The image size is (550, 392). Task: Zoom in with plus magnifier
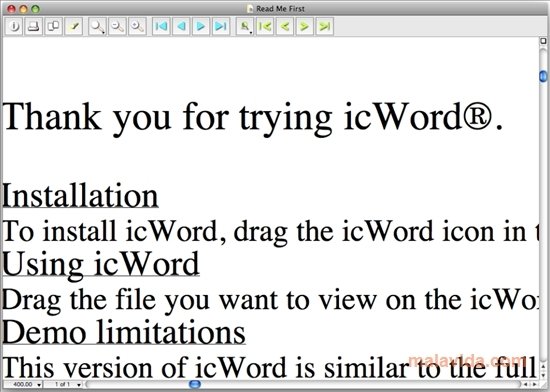[x=137, y=26]
